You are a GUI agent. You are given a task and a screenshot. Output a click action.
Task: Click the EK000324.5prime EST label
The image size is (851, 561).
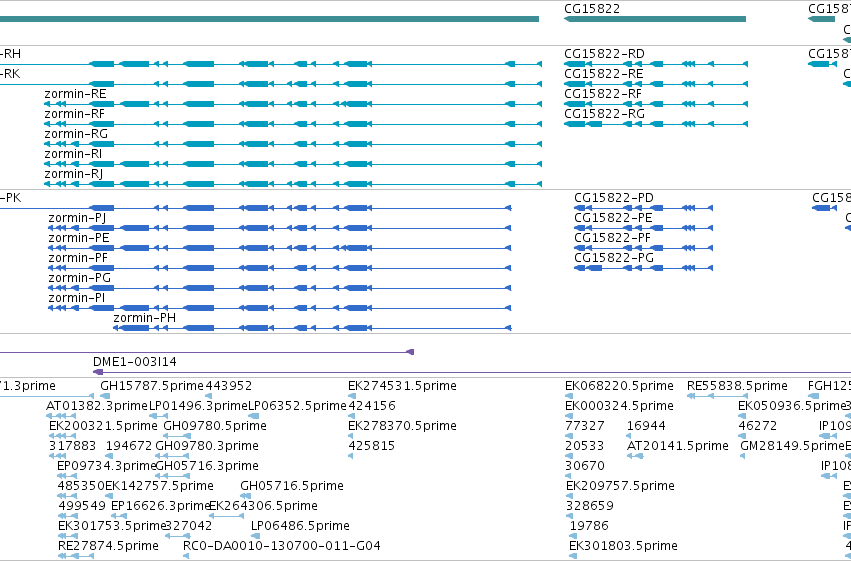click(x=619, y=406)
